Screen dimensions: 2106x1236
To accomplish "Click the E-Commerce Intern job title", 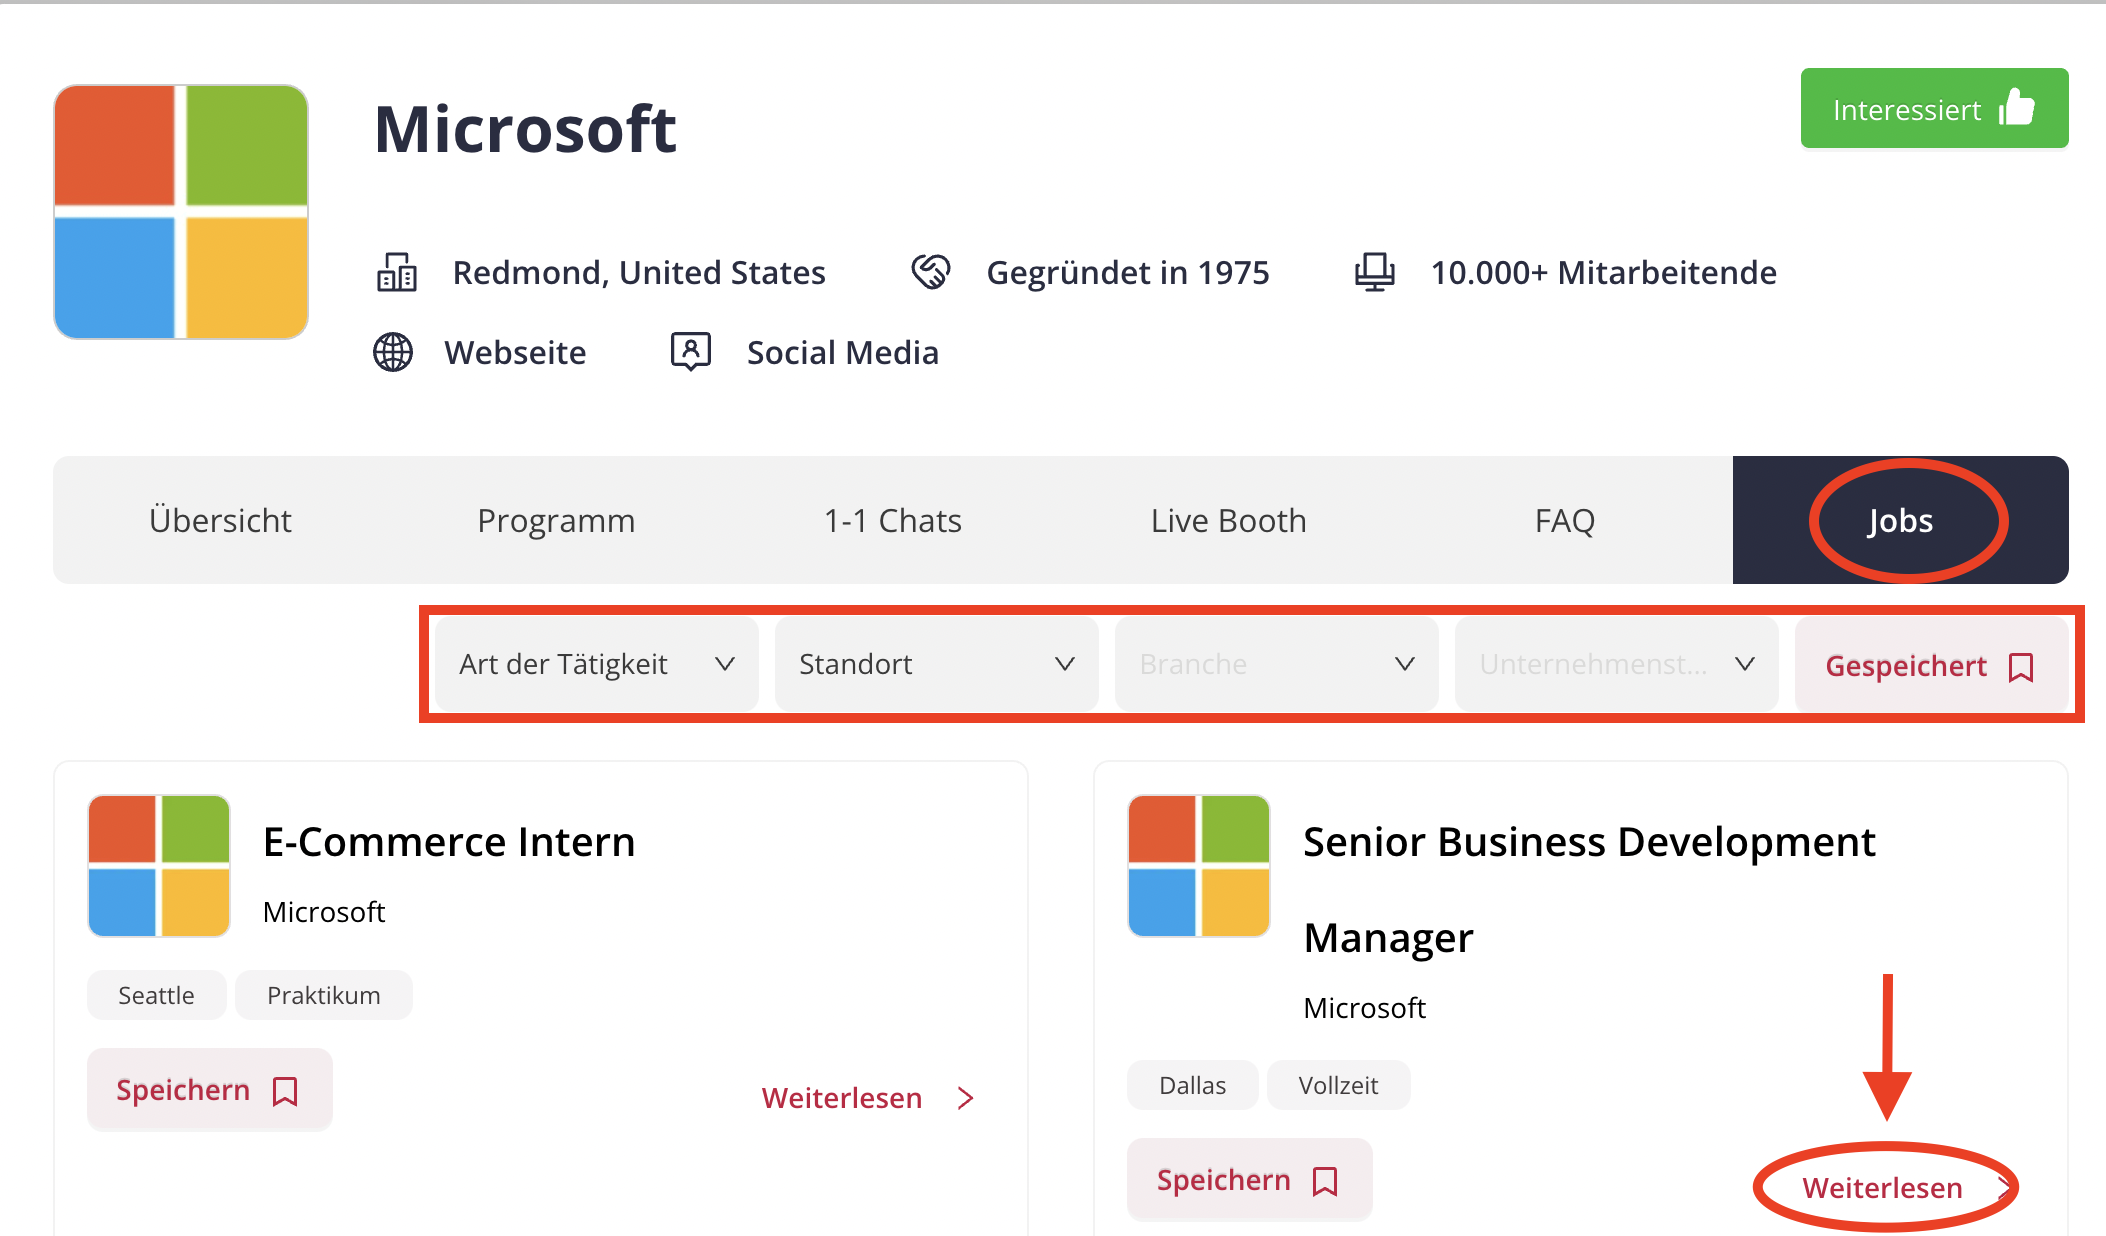I will click(x=449, y=842).
